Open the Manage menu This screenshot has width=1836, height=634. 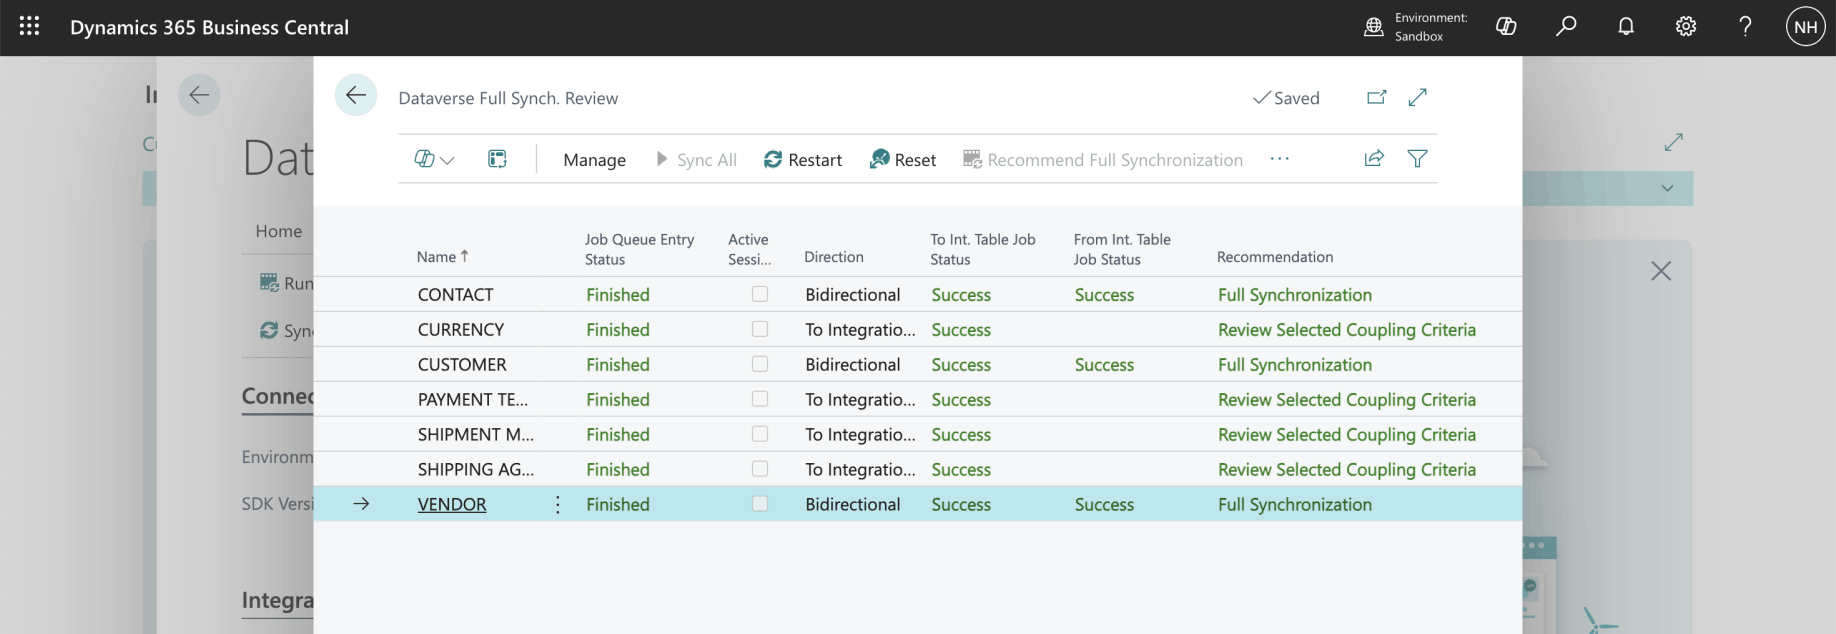tap(594, 160)
